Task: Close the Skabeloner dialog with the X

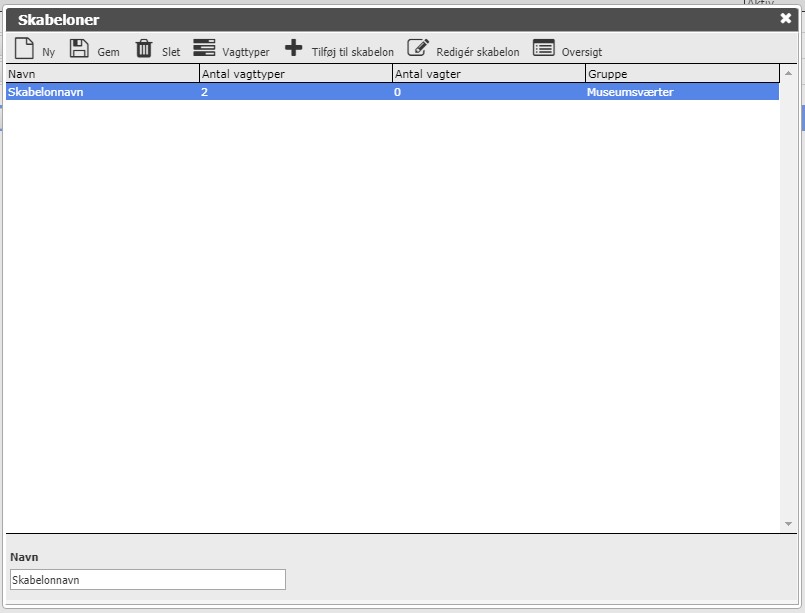Action: click(x=786, y=18)
